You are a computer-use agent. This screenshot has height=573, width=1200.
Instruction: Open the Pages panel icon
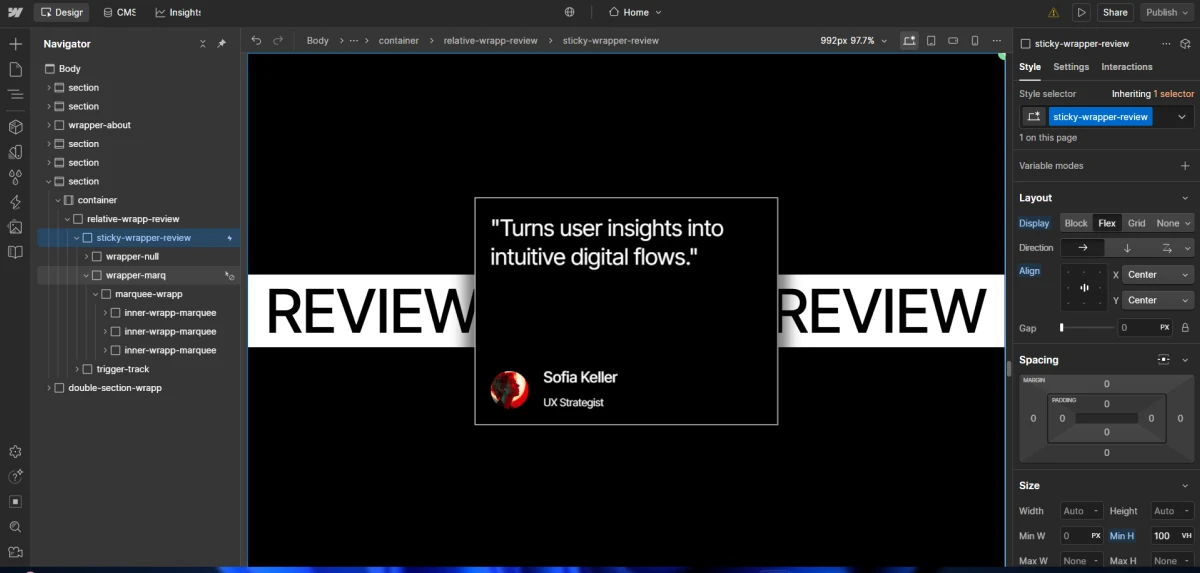click(x=15, y=69)
